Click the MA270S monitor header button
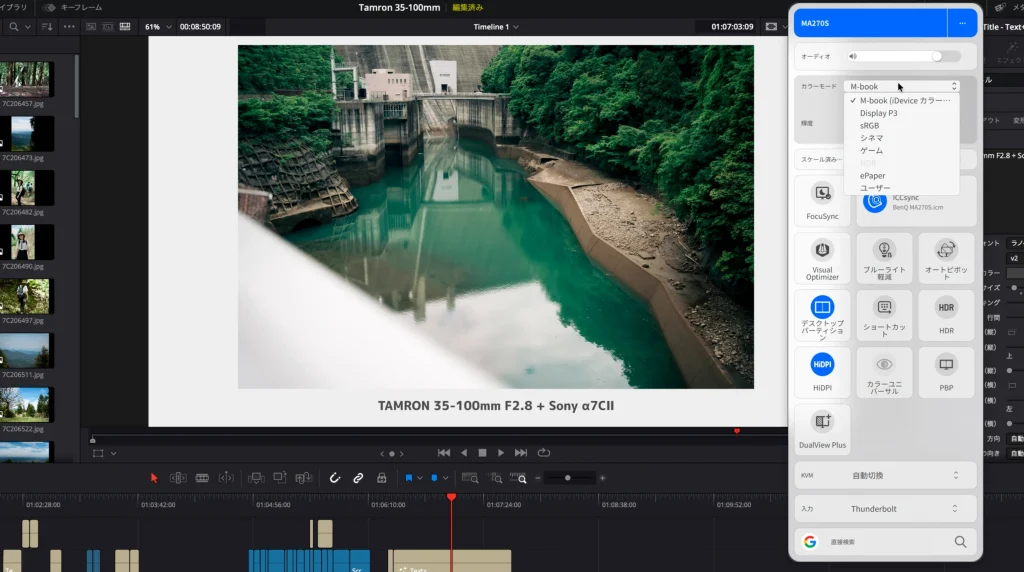This screenshot has width=1024, height=572. point(870,23)
